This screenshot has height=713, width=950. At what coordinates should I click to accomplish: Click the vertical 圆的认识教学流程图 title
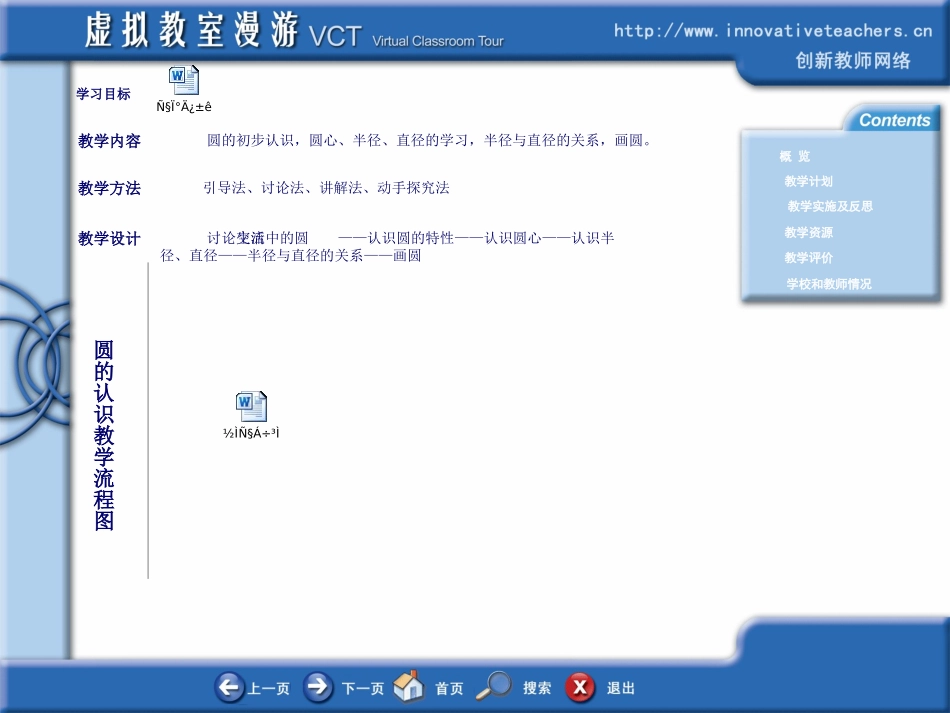pyautogui.click(x=104, y=435)
